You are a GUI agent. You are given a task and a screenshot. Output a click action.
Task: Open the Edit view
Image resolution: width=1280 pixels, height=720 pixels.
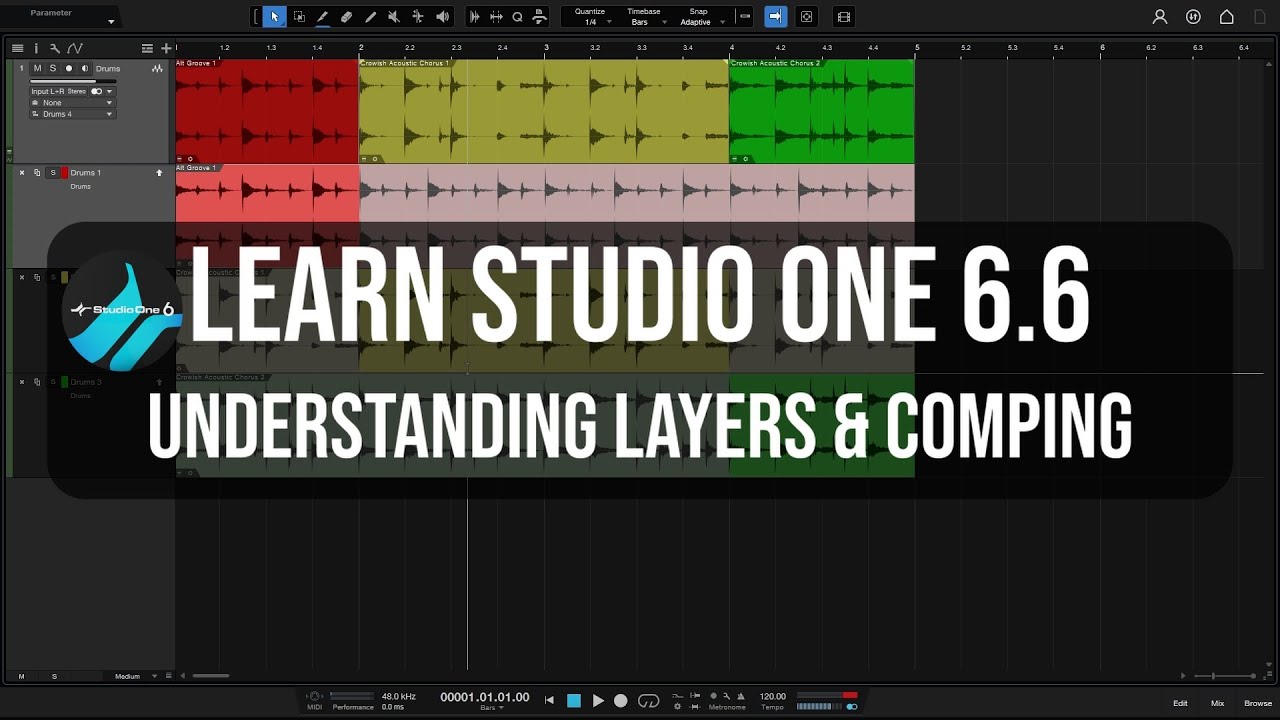pyautogui.click(x=1180, y=703)
